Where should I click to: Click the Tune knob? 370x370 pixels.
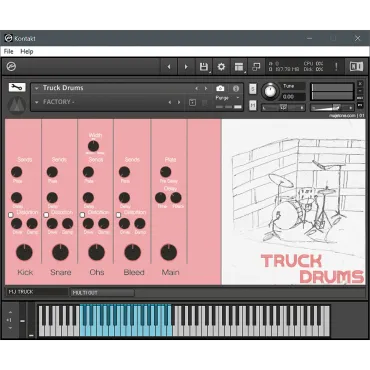tap(270, 91)
